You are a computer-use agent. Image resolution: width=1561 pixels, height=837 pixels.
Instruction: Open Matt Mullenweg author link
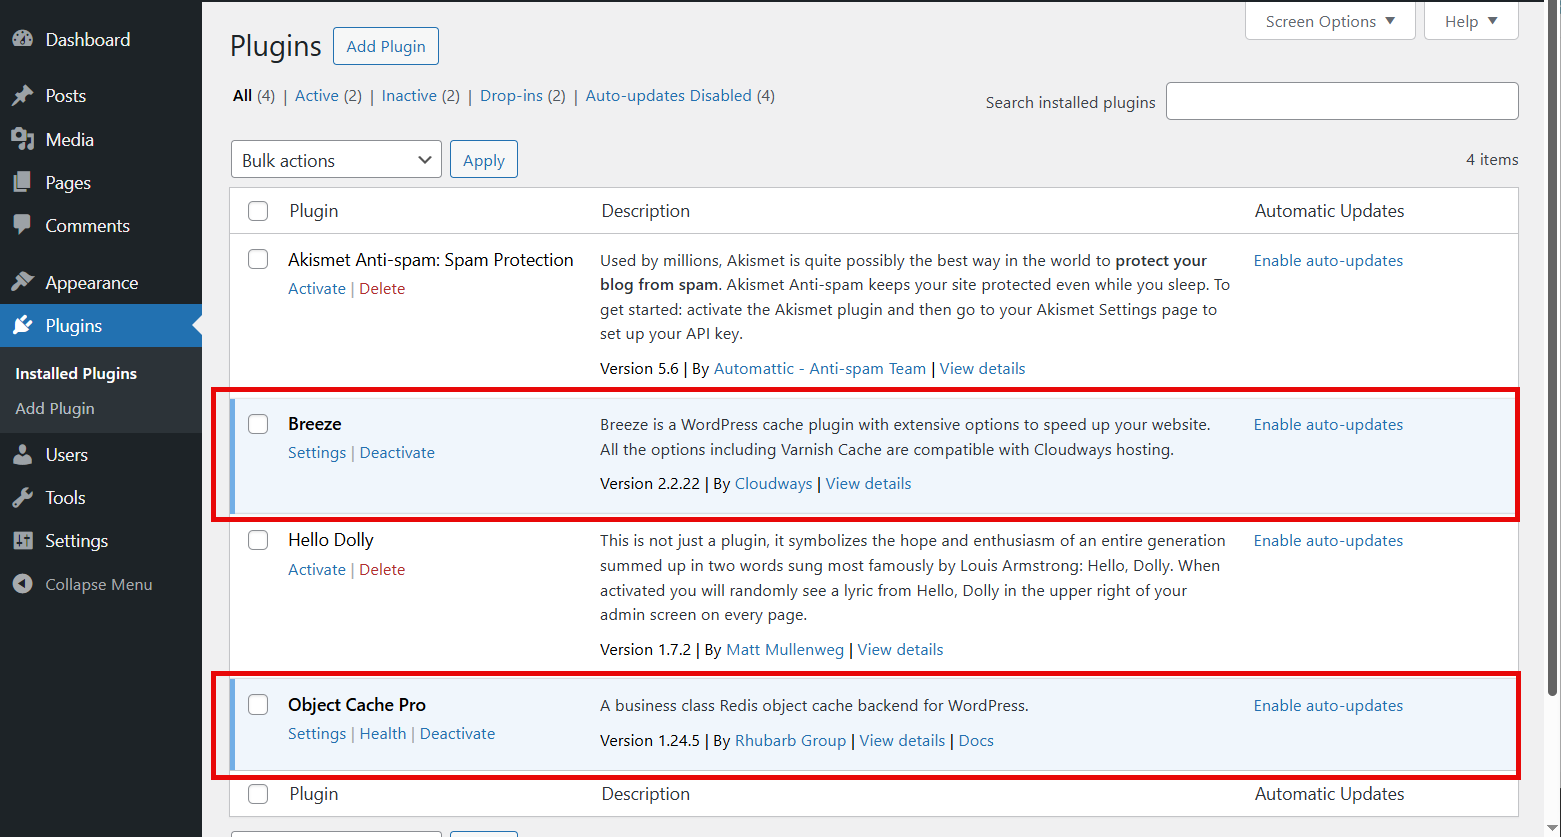pos(785,650)
